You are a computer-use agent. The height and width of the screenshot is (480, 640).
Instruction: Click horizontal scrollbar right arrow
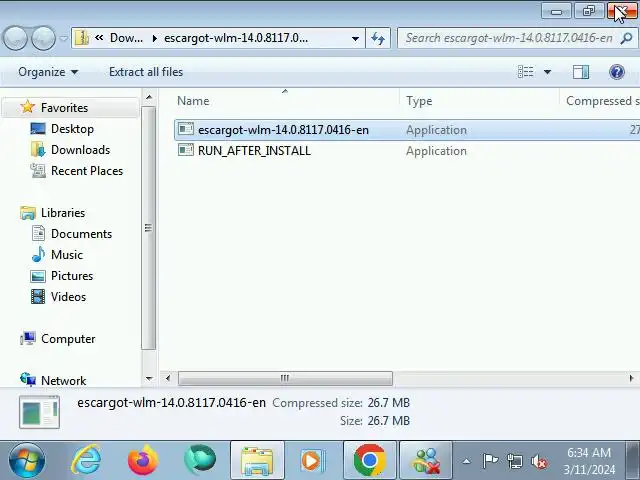pyautogui.click(x=631, y=378)
